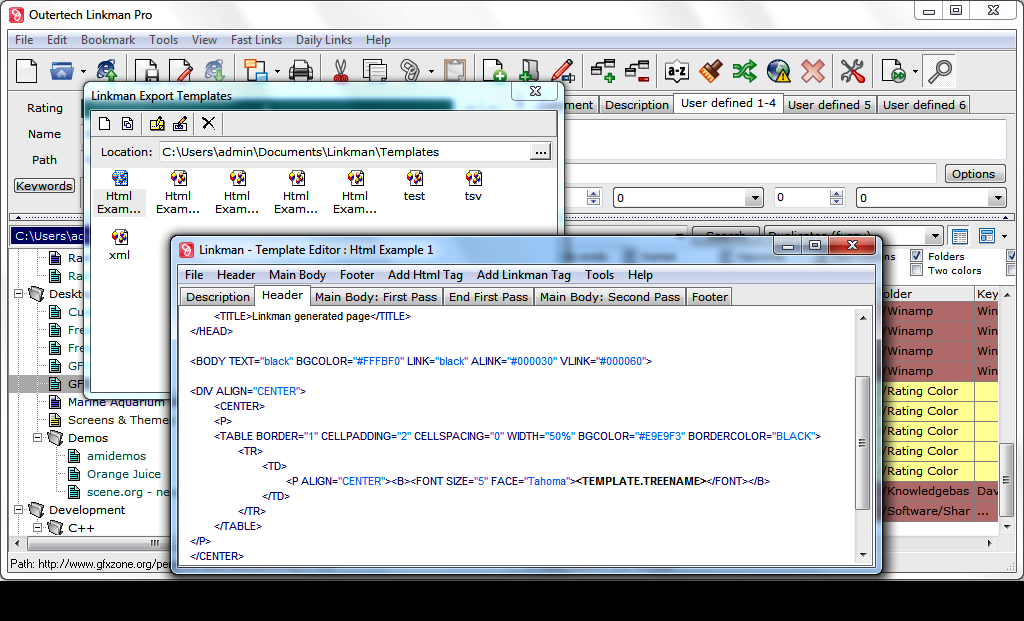Click the blue open folder icon in main toolbar
The height and width of the screenshot is (621, 1024).
61,71
